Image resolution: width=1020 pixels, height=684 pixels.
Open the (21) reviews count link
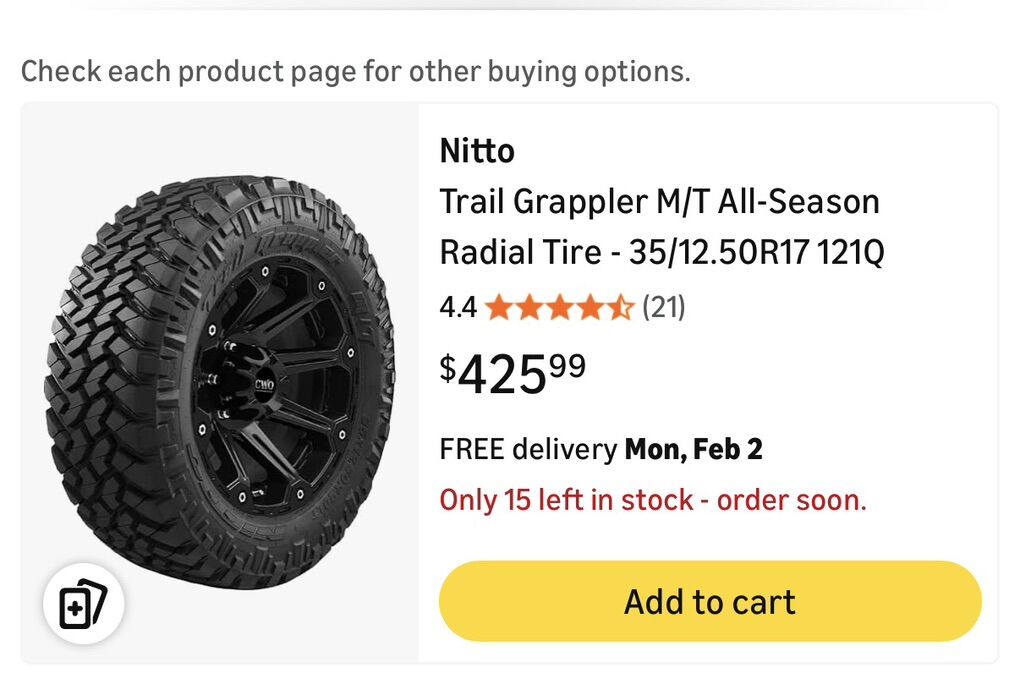(x=663, y=308)
